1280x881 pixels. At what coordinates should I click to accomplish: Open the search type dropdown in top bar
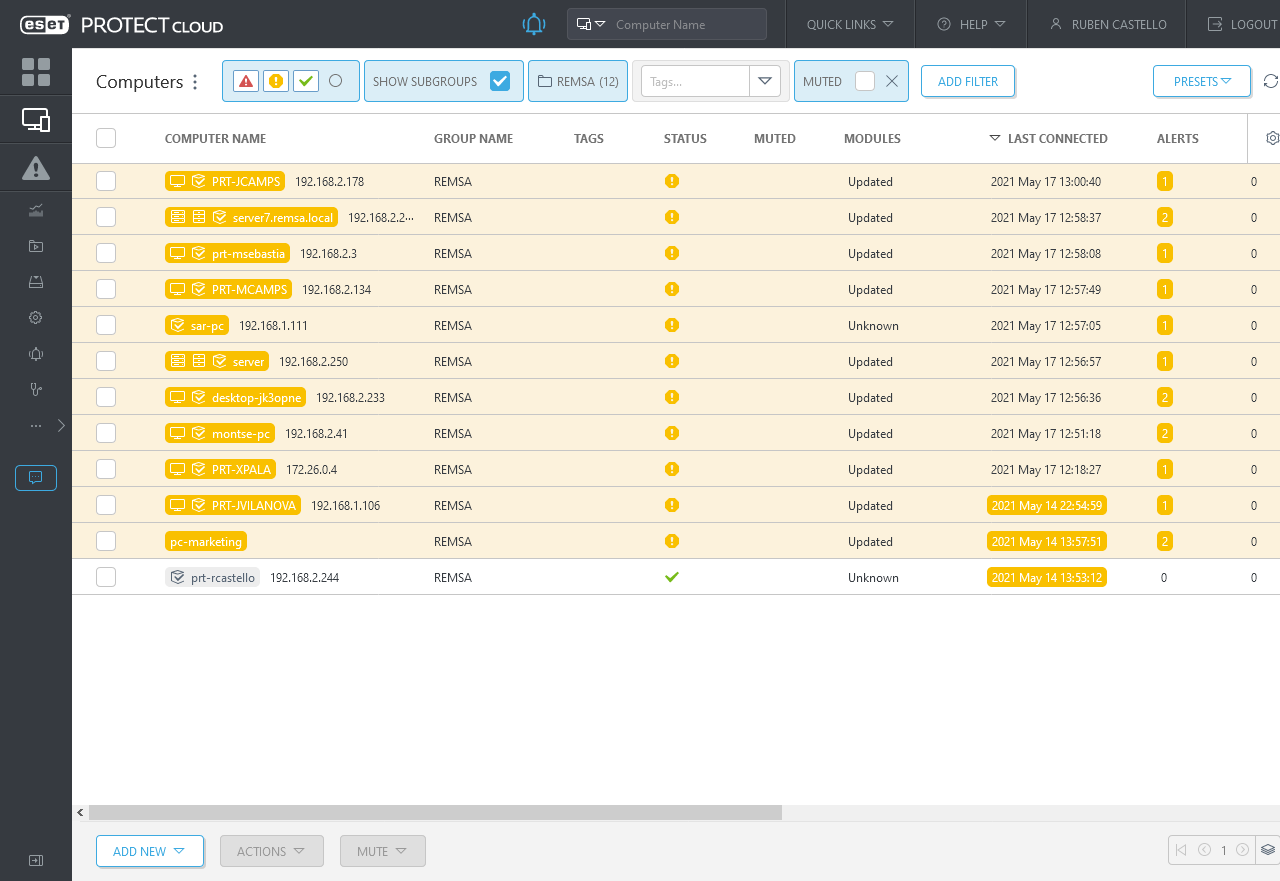point(592,24)
